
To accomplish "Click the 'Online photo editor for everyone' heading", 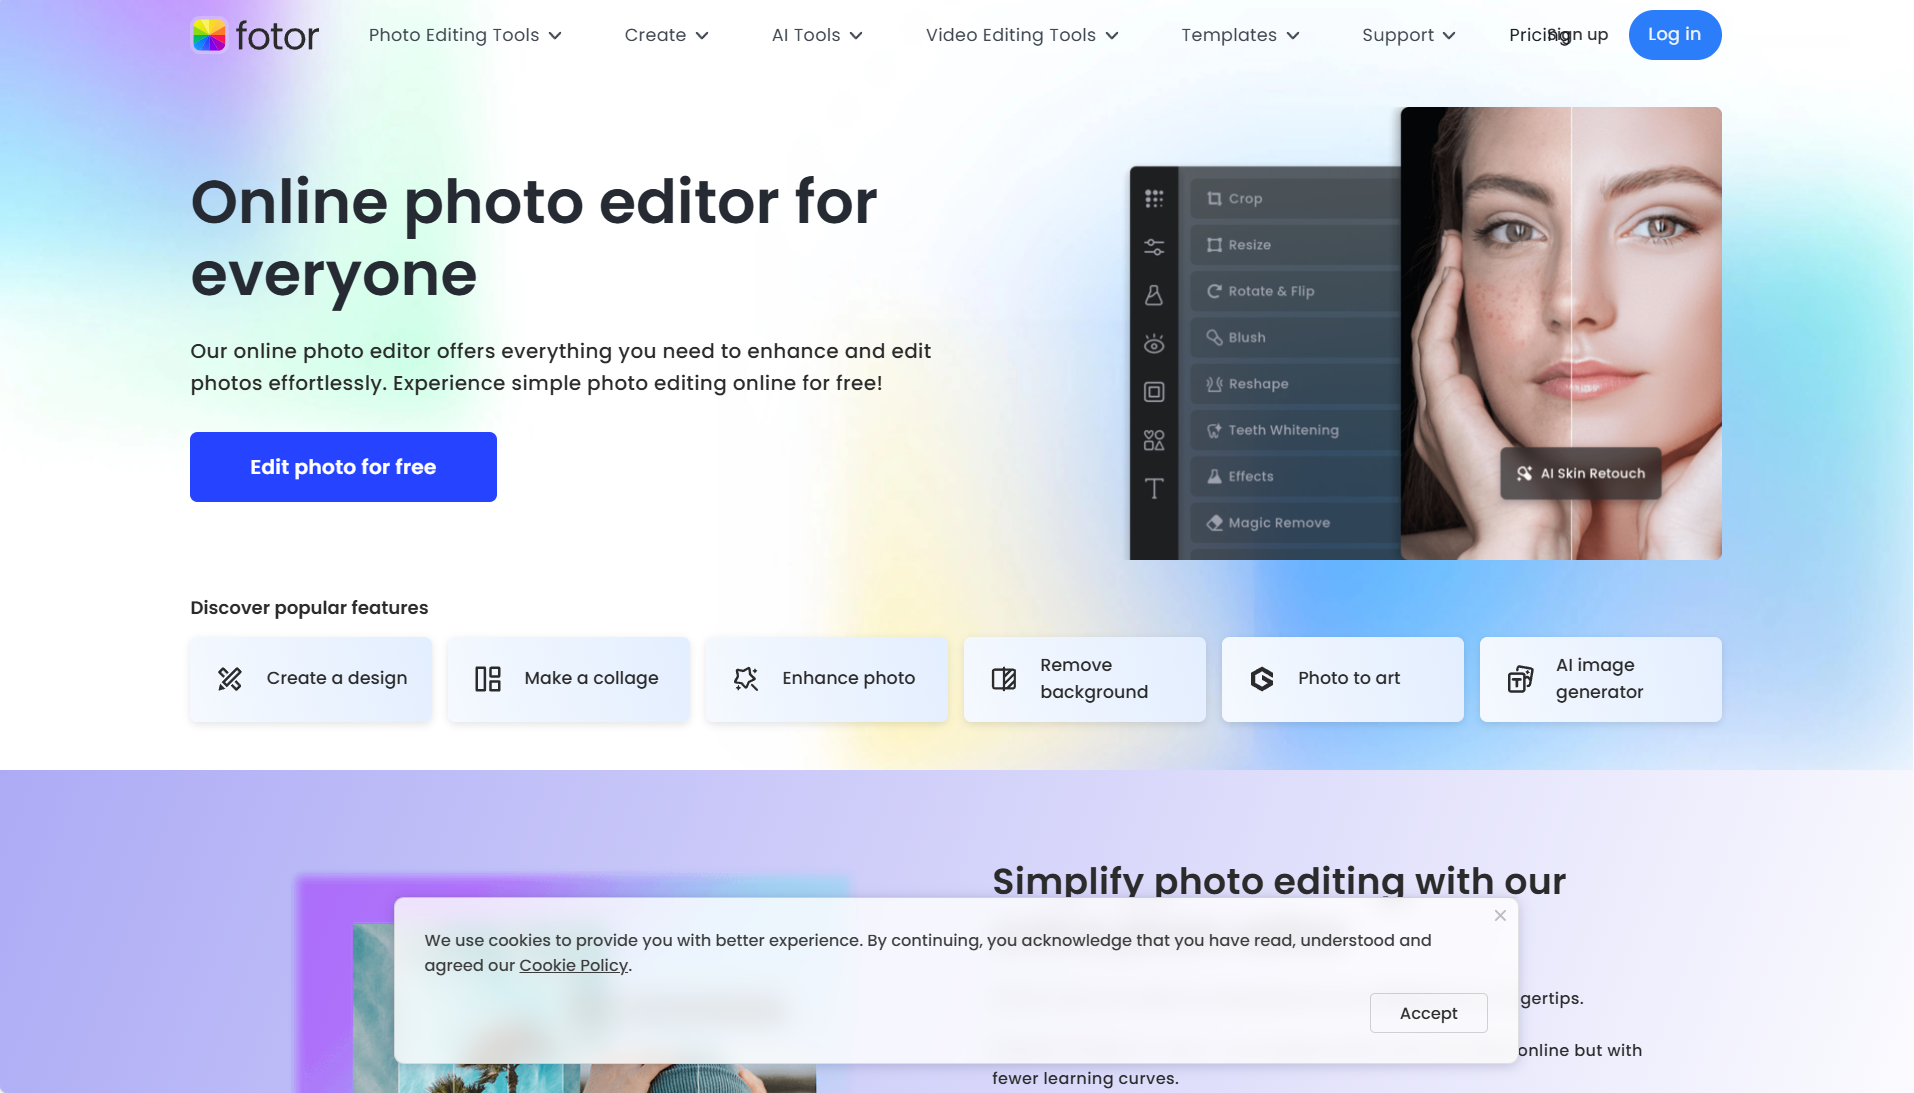I will (534, 238).
